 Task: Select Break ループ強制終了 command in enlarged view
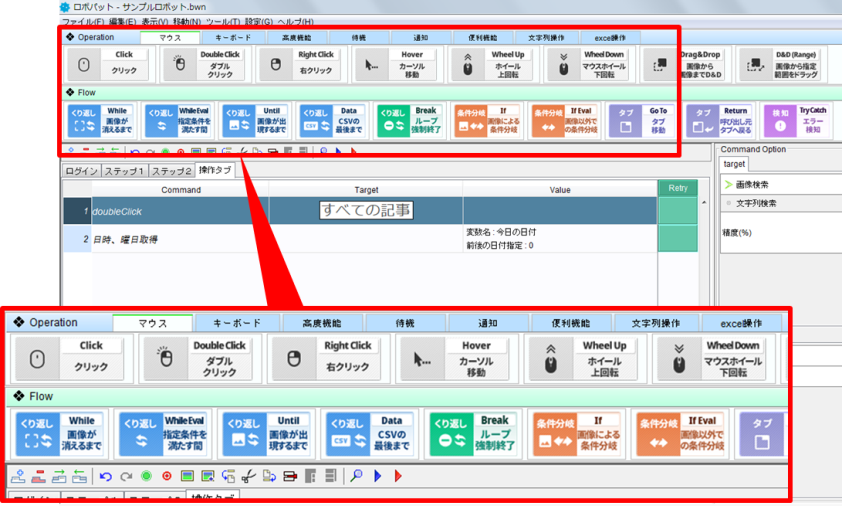tap(473, 434)
